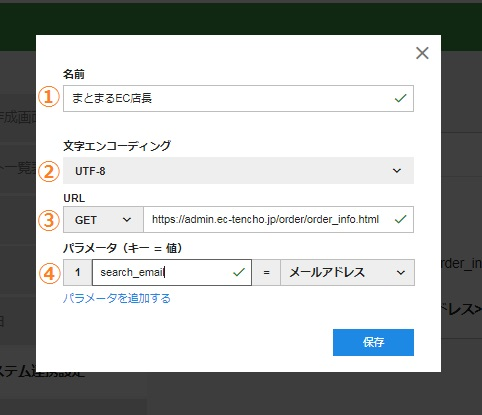The height and width of the screenshot is (415, 482).
Task: Click the parameter row number 1 cell
Action: pyautogui.click(x=78, y=273)
